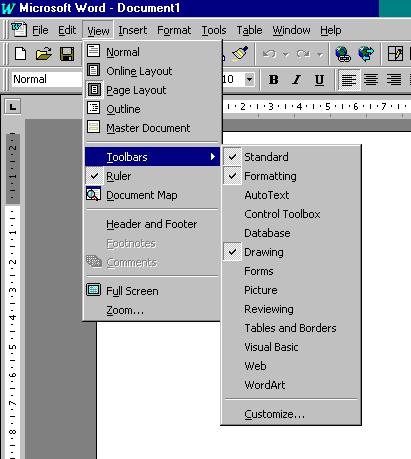This screenshot has width=411, height=459.
Task: Uncheck the Formatting toolbar
Action: [291, 176]
